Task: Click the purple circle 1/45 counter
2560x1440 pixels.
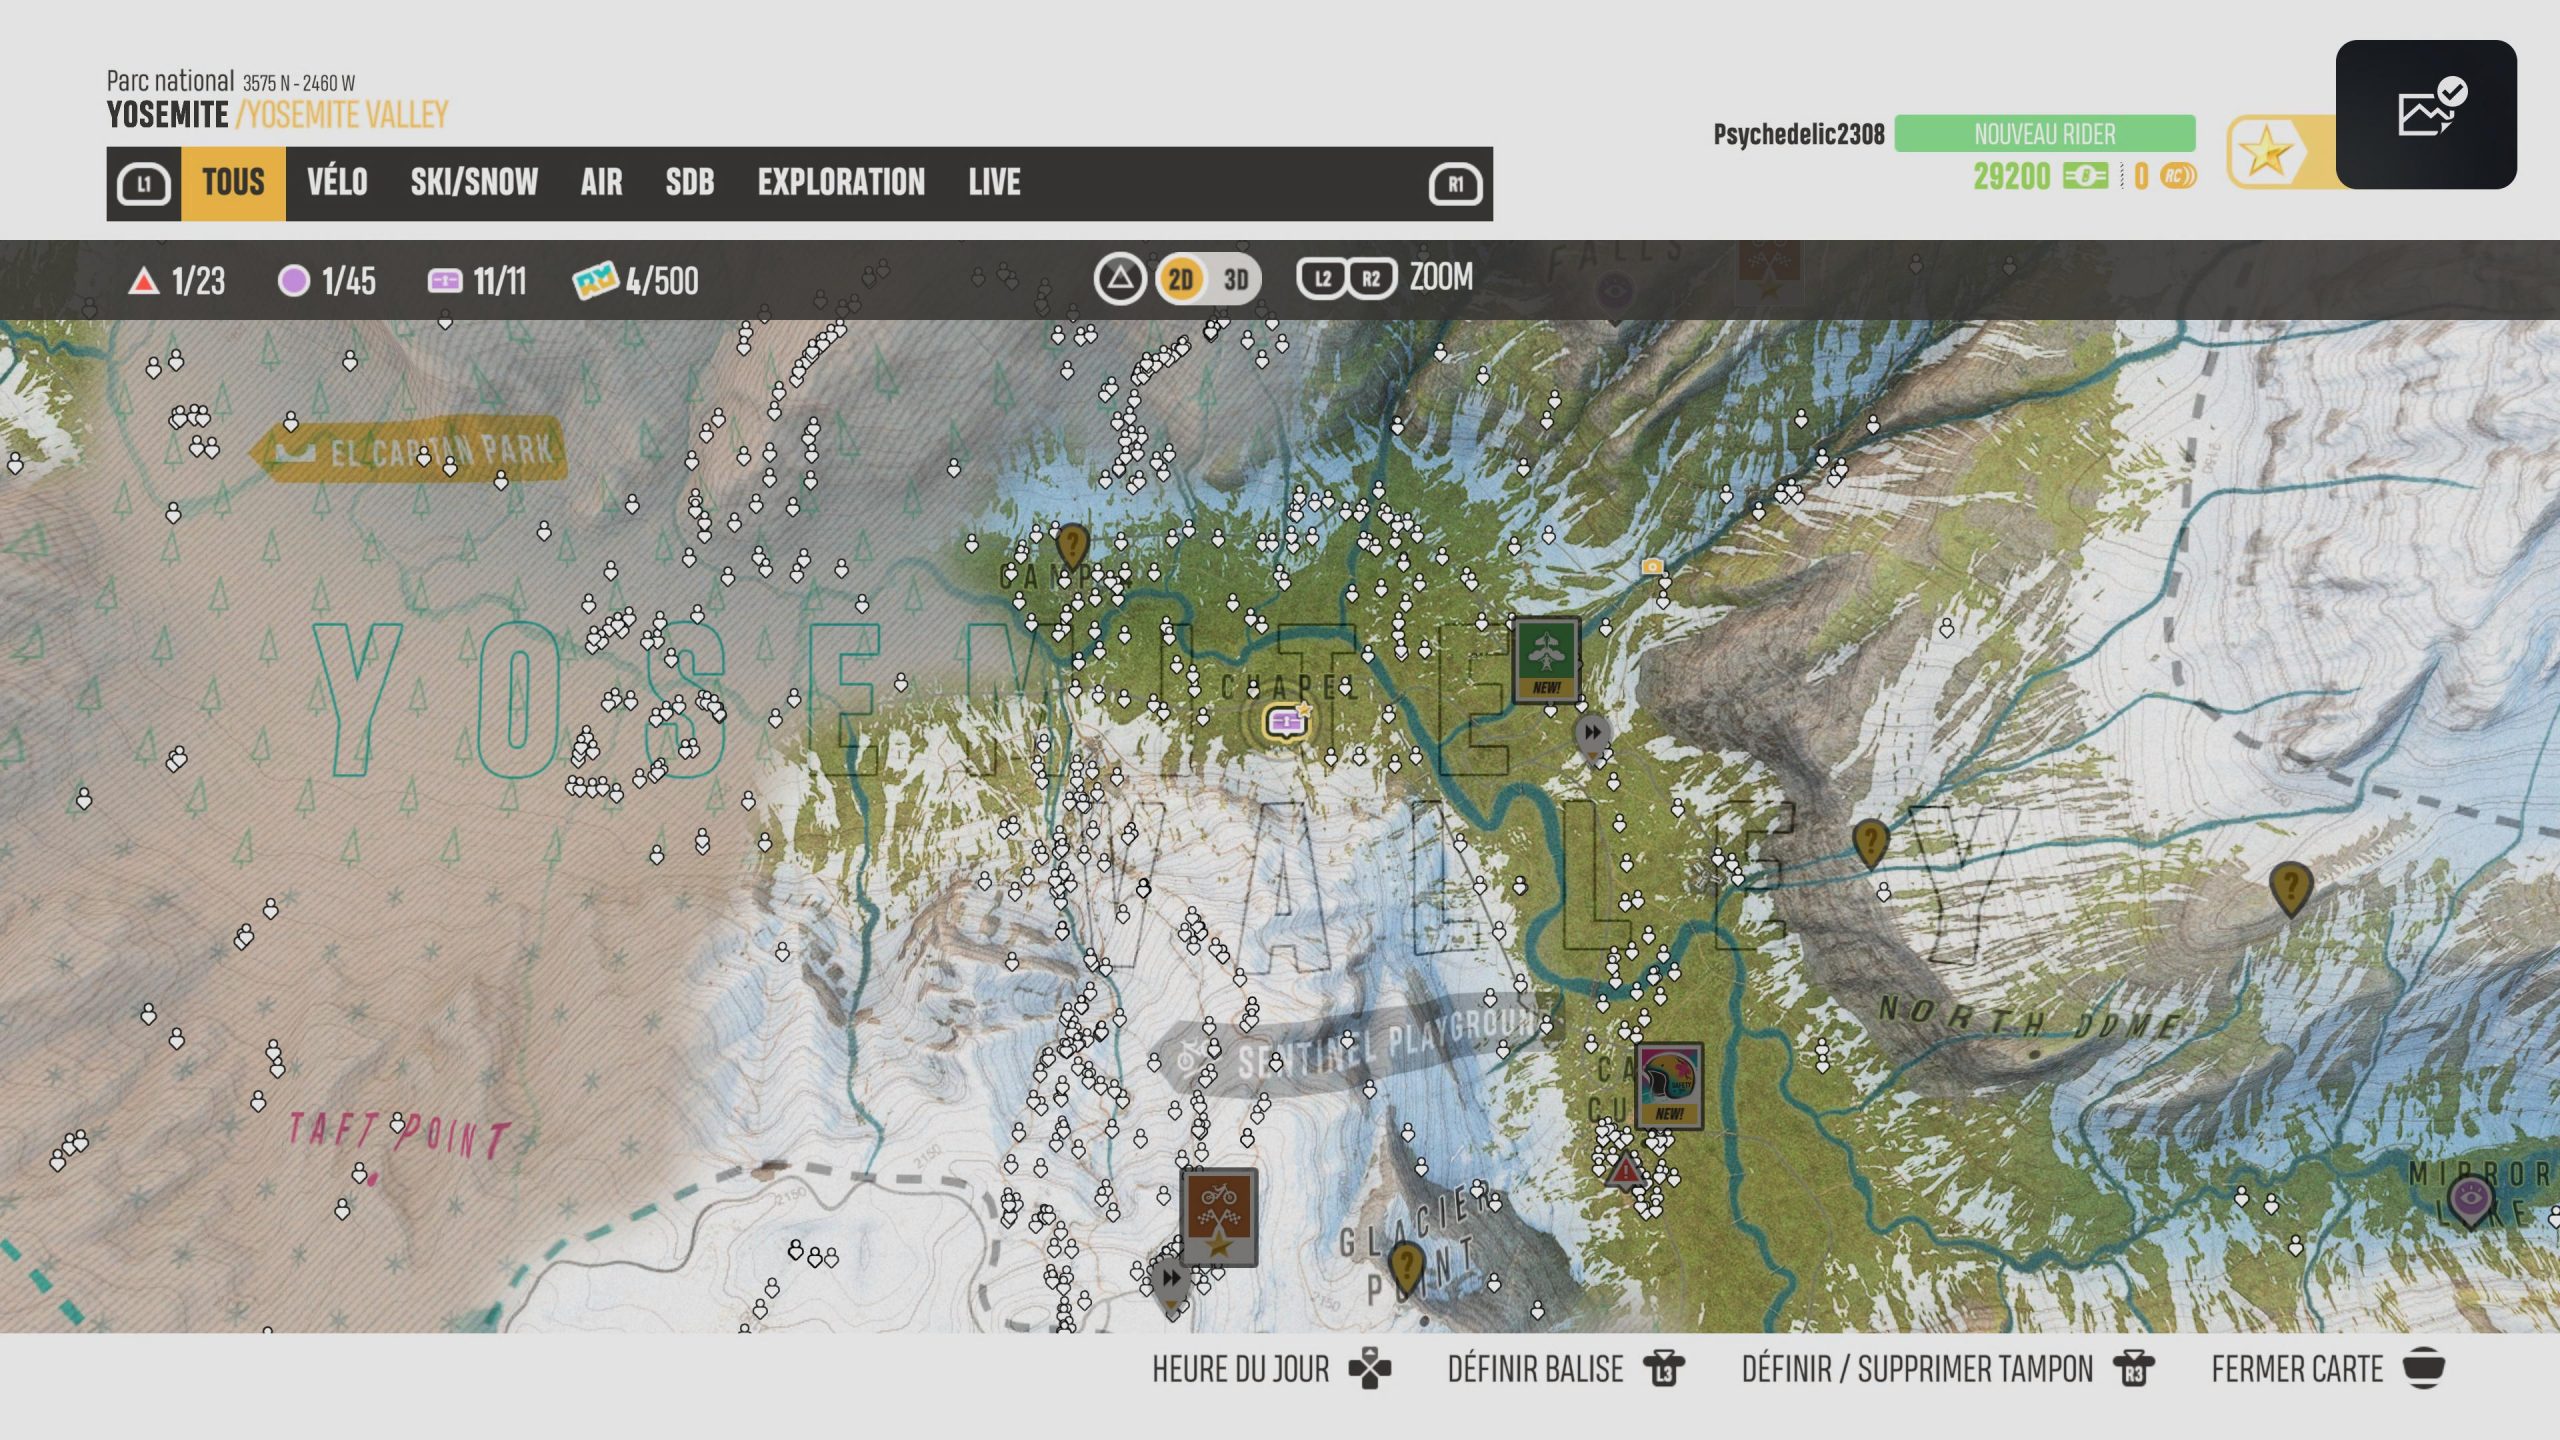Action: pyautogui.click(x=327, y=281)
